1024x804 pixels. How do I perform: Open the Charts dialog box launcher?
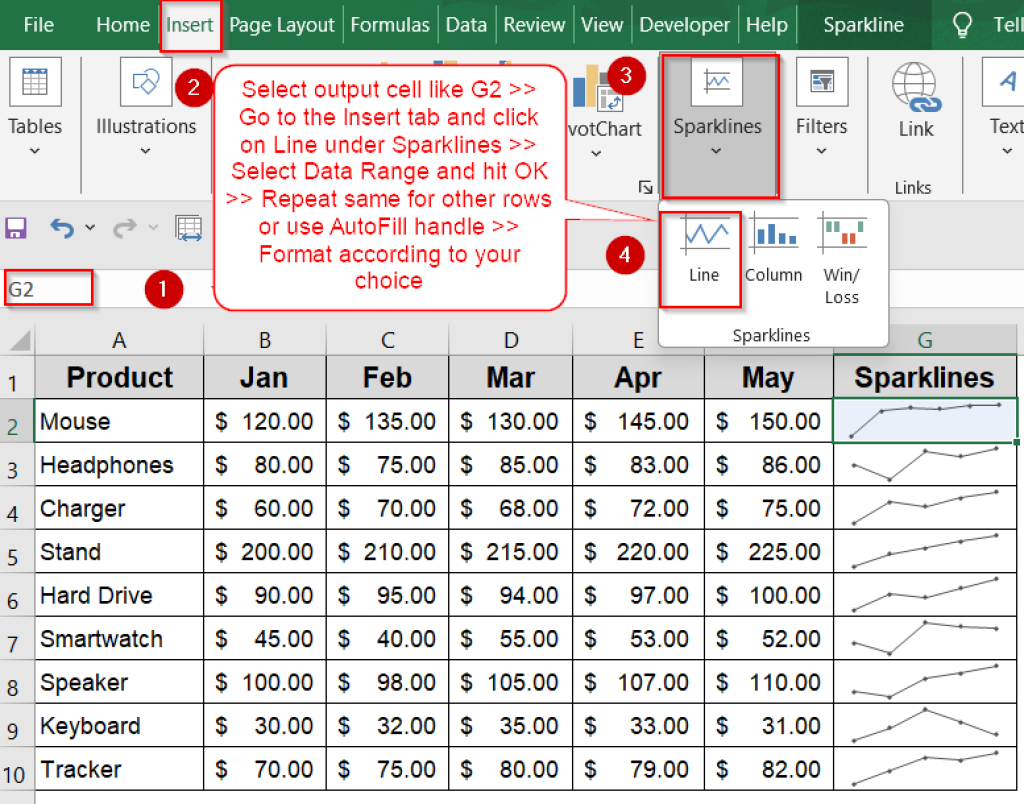click(646, 186)
